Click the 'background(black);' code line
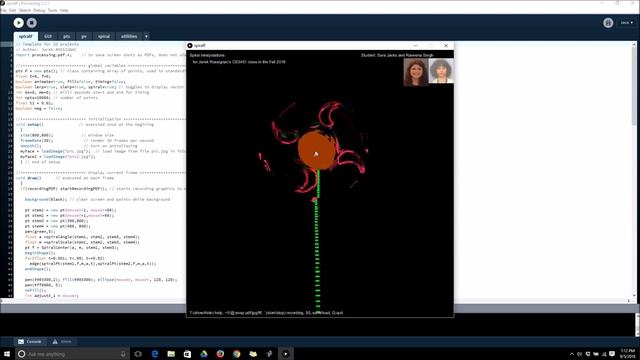The image size is (640, 360). (x=46, y=199)
